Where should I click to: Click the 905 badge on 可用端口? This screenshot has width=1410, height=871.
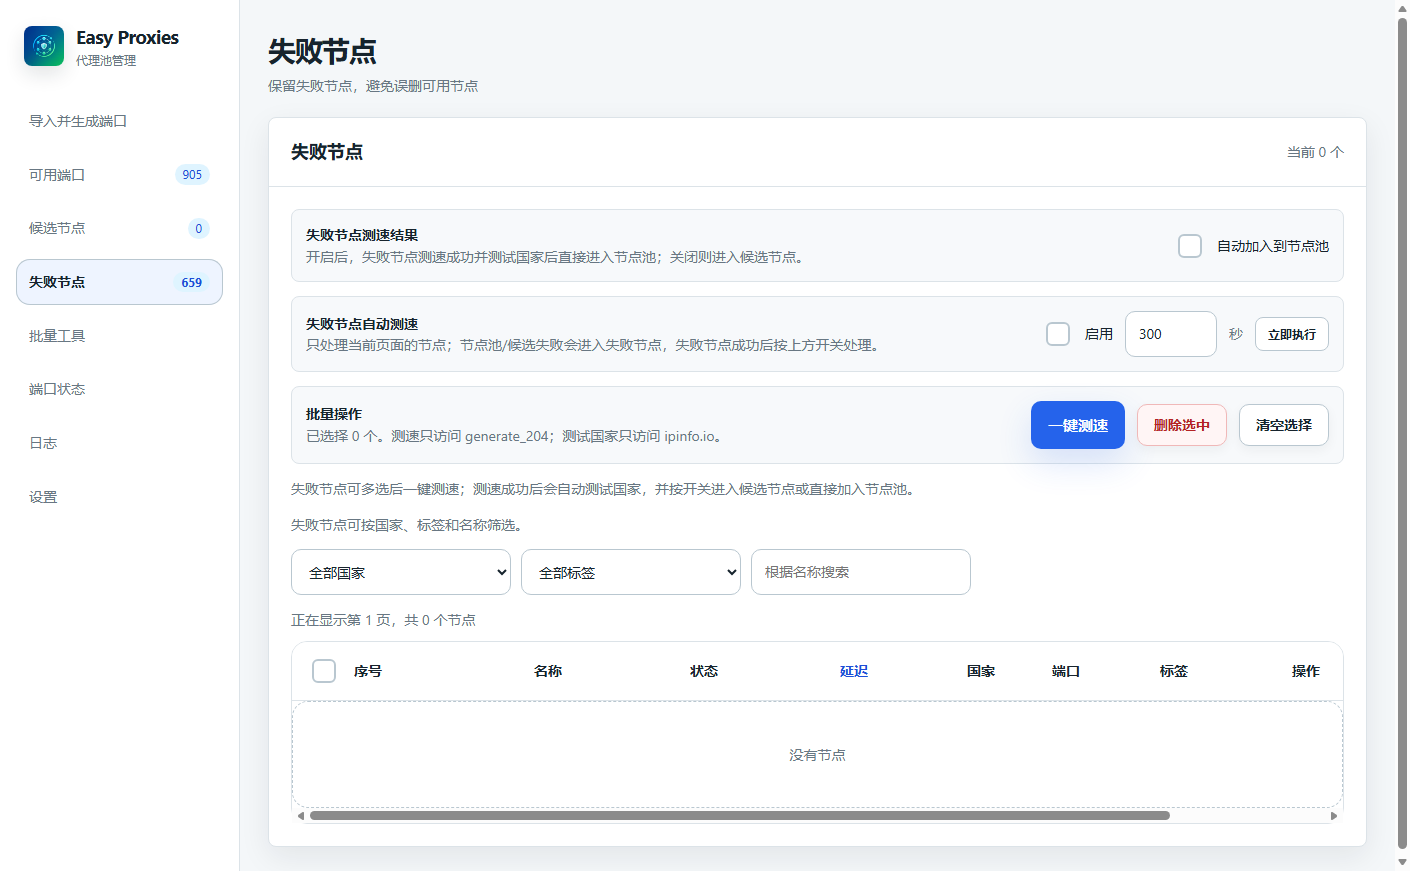(x=192, y=175)
